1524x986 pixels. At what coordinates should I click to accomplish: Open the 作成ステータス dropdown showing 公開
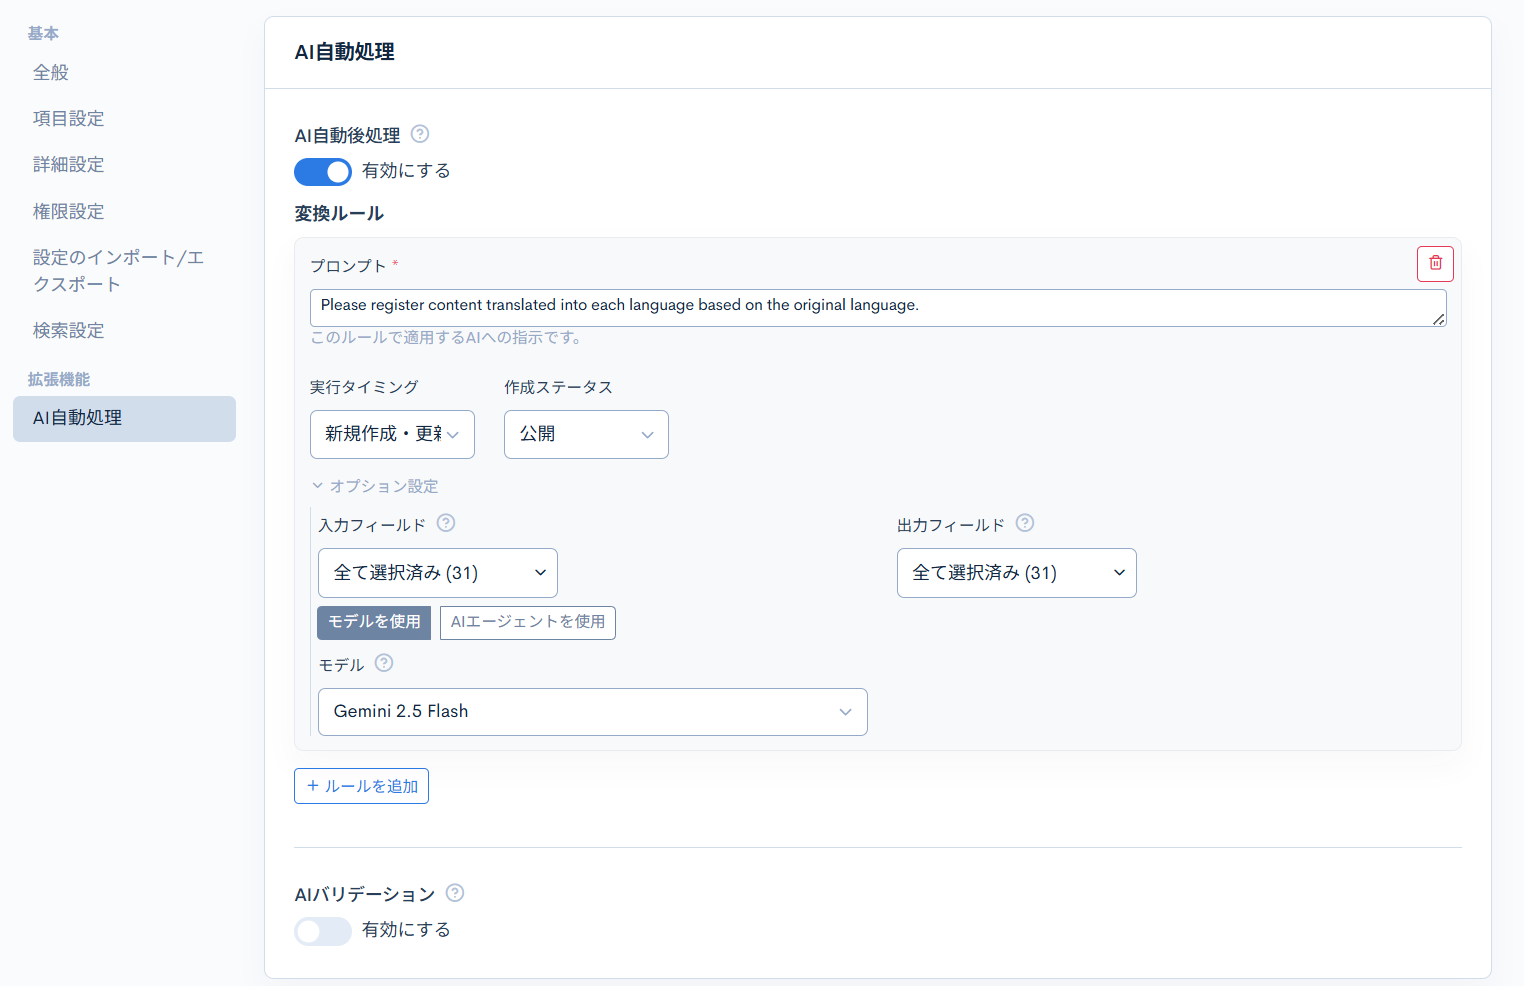[x=586, y=434]
